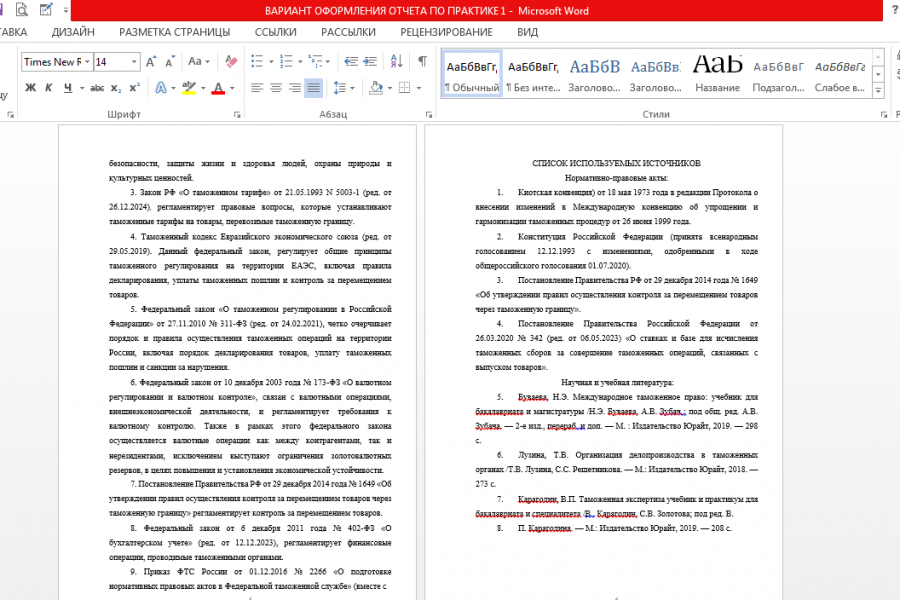
Task: Align text to the right
Action: (294, 88)
